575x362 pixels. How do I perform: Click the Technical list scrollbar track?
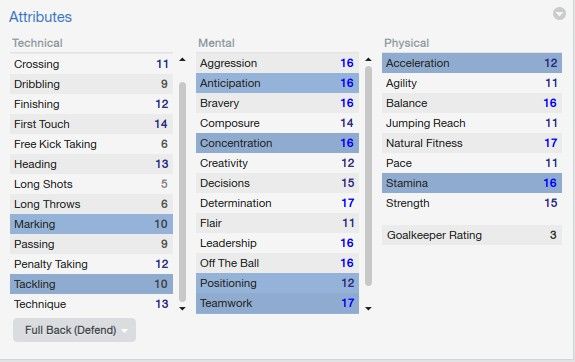point(182,192)
